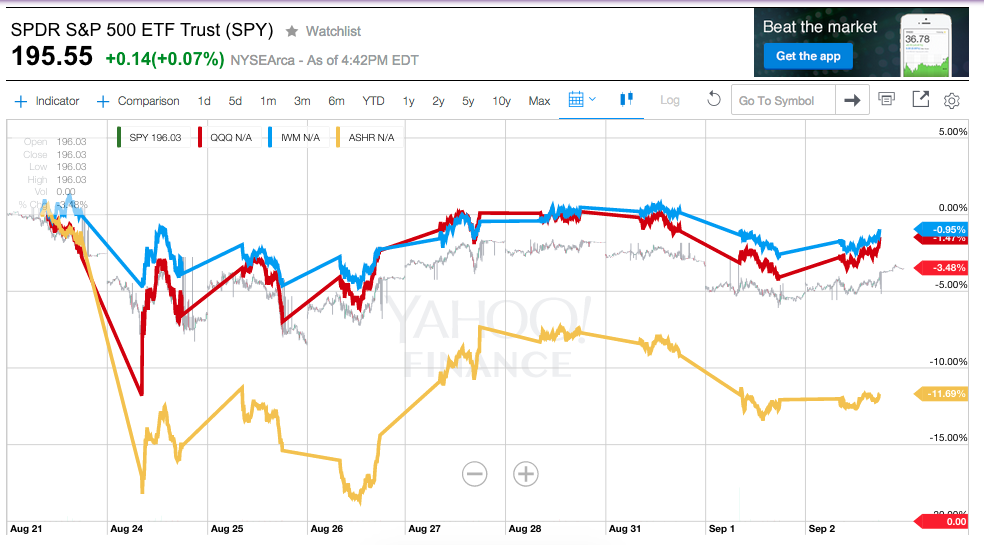
Task: Select the 1y time range
Action: 409,101
